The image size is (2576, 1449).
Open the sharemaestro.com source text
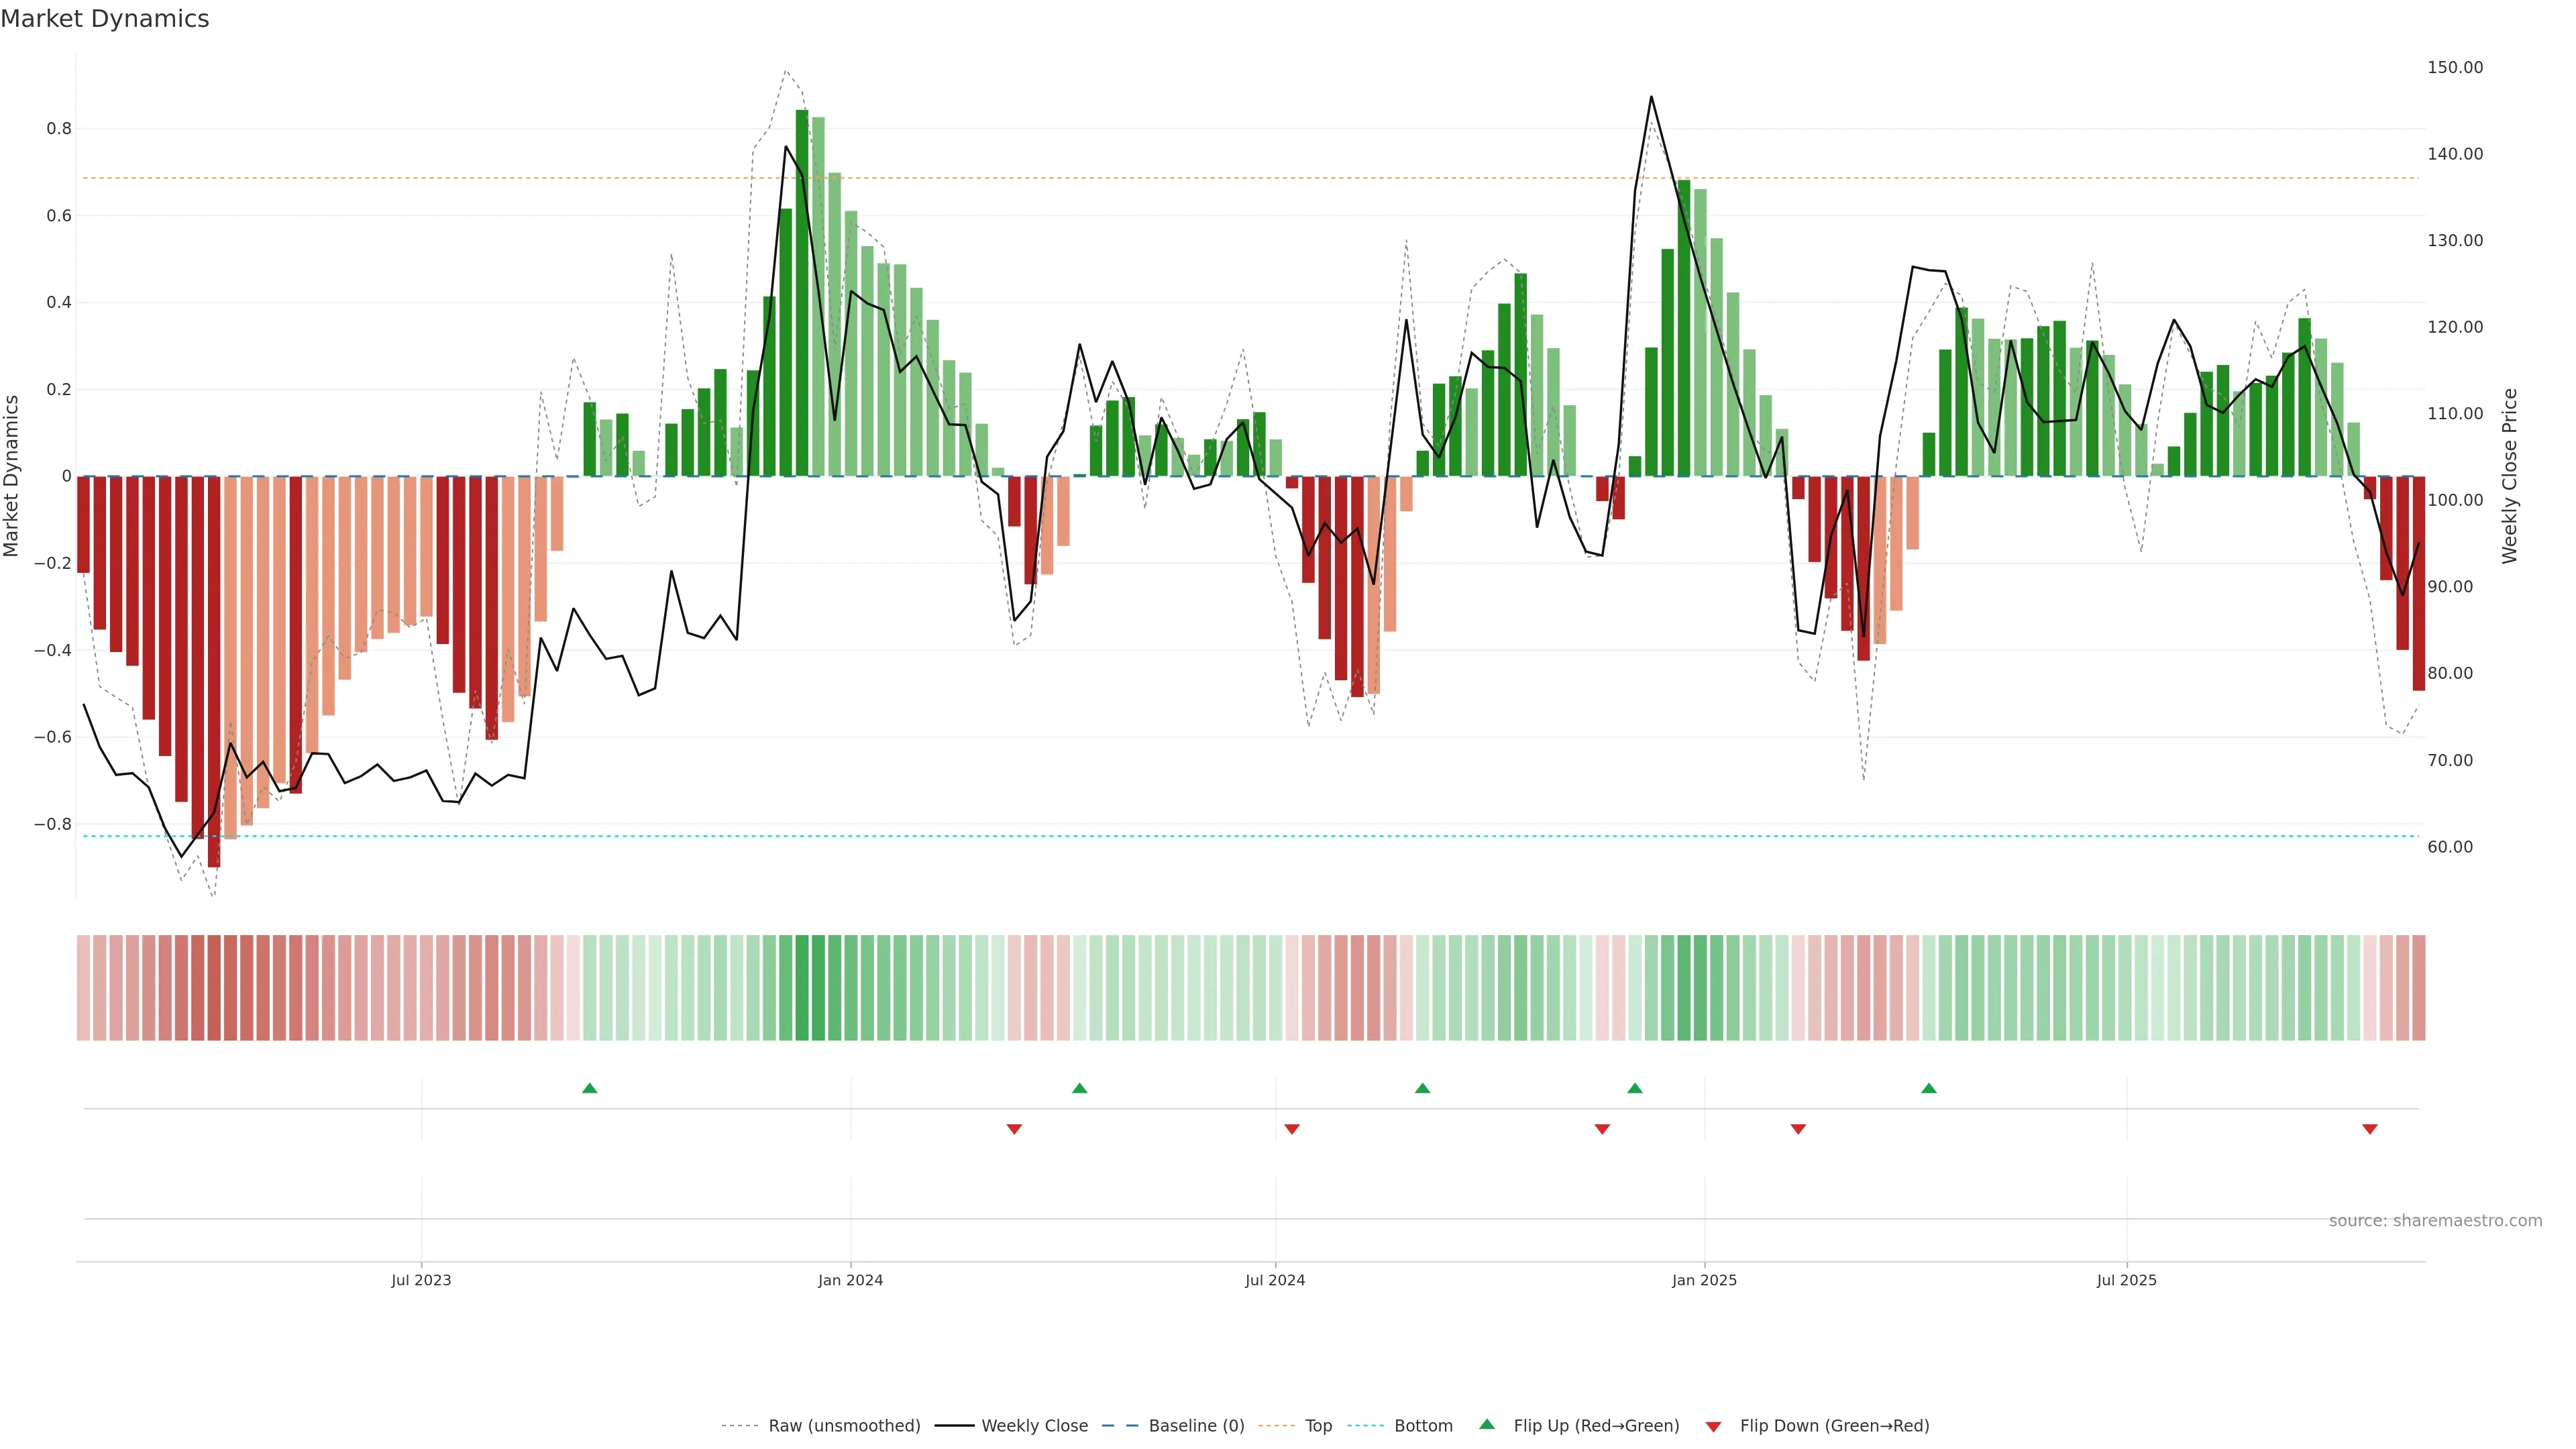click(2435, 1221)
